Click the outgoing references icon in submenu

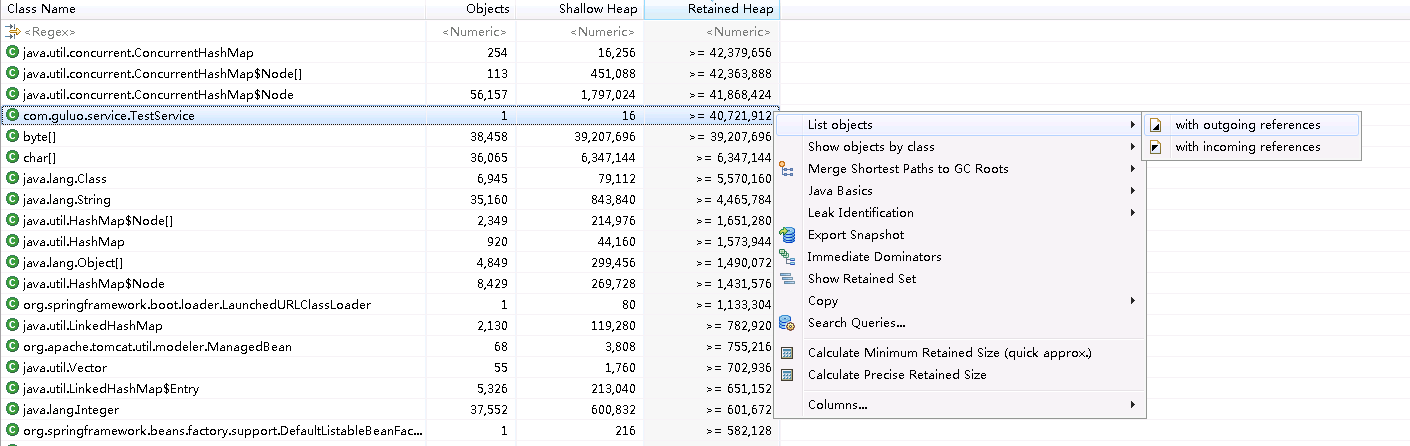(1156, 125)
